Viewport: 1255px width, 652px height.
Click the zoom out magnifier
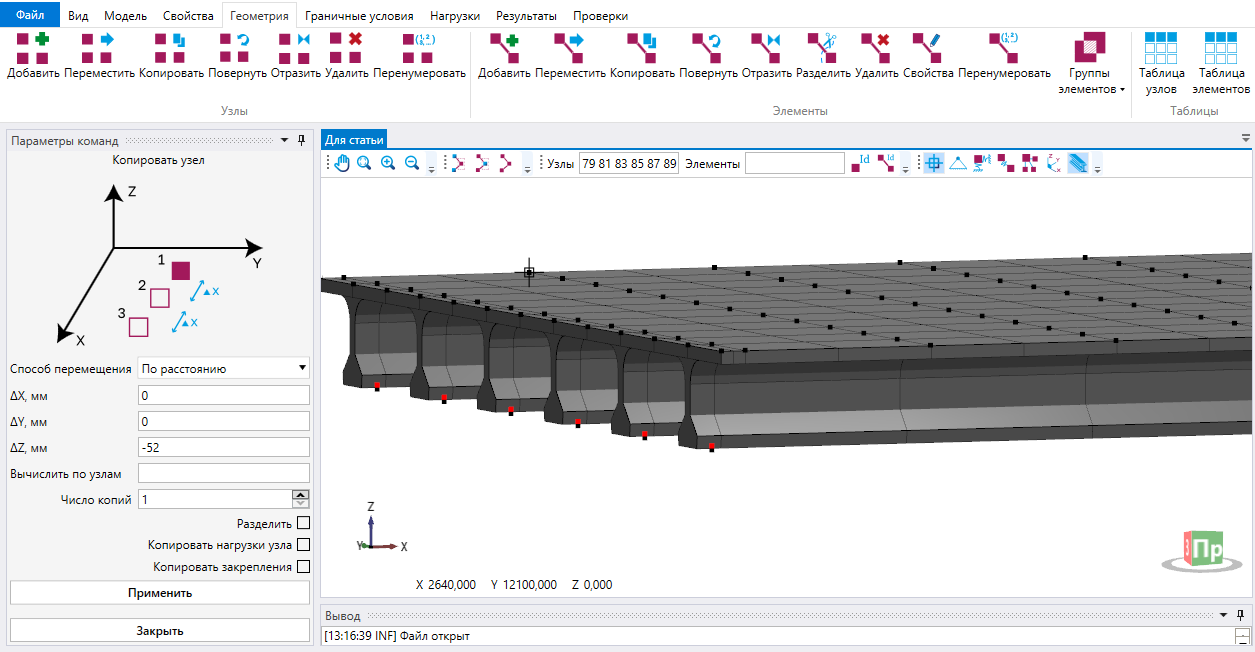tap(410, 164)
